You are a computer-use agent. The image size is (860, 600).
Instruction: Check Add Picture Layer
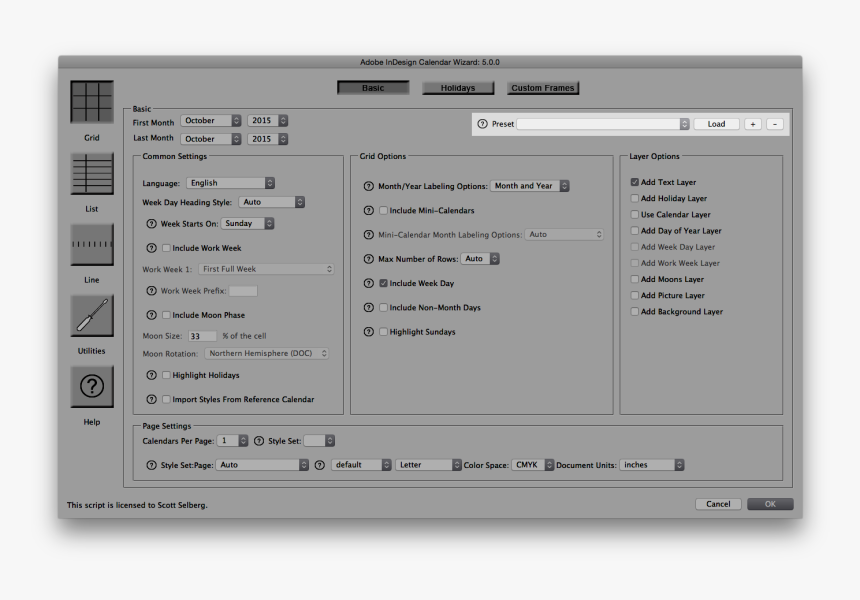click(x=635, y=295)
